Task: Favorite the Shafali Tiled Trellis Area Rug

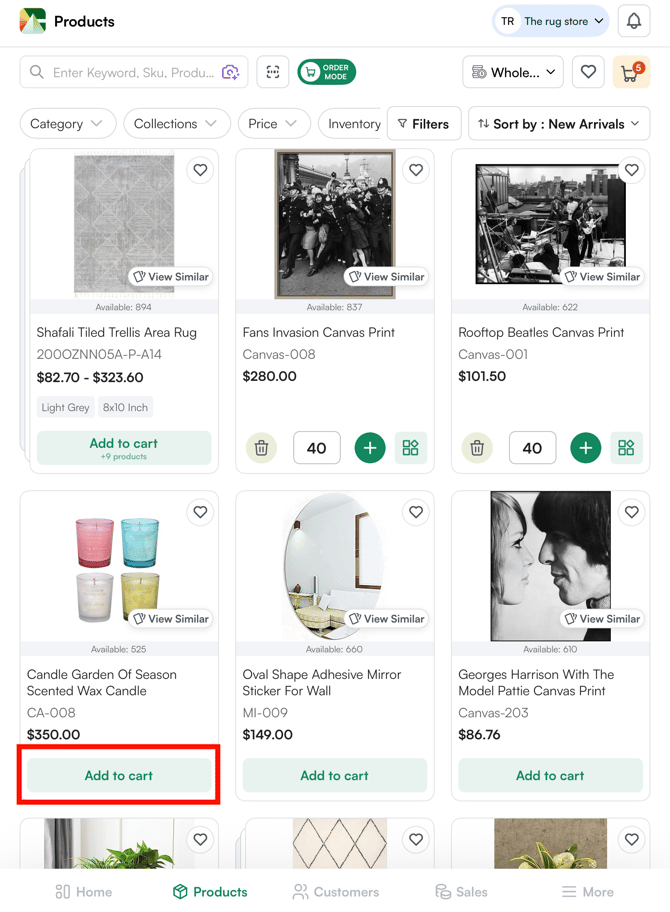Action: click(x=200, y=170)
